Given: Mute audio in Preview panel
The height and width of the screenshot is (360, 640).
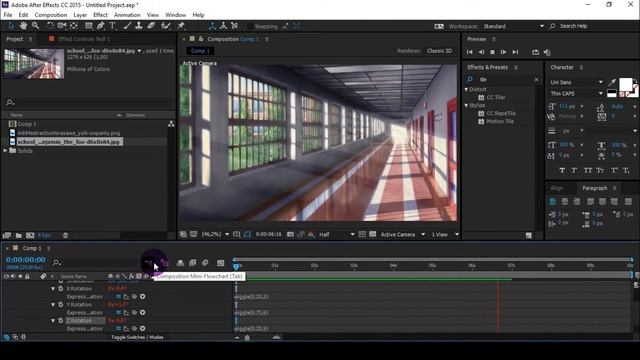Looking at the screenshot, I should [547, 52].
